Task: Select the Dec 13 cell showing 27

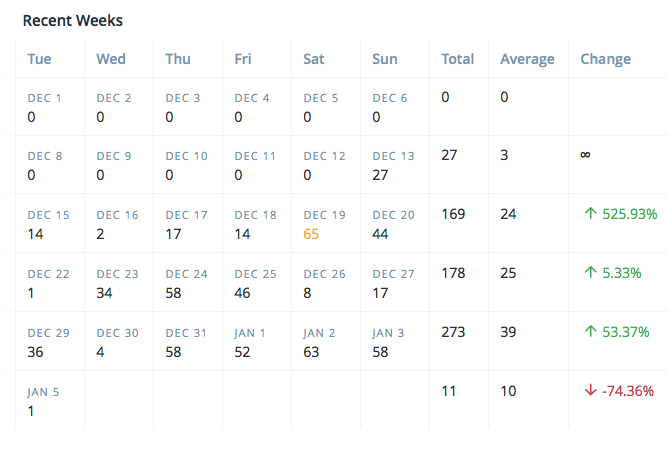Action: 393,165
